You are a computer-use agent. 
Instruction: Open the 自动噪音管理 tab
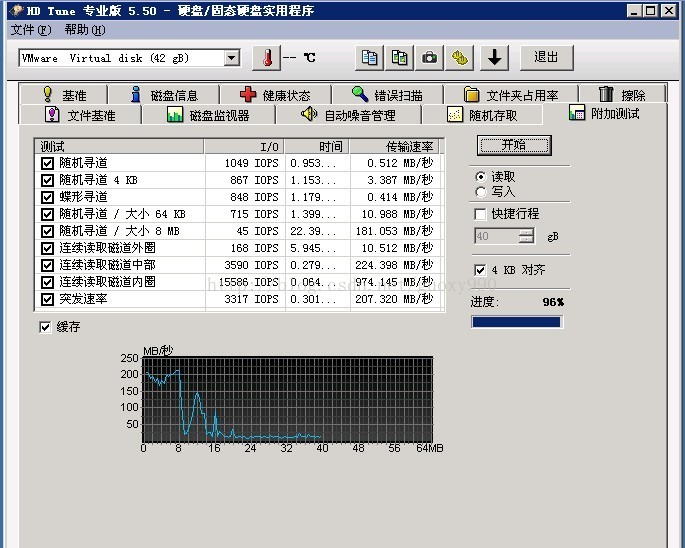tap(348, 115)
